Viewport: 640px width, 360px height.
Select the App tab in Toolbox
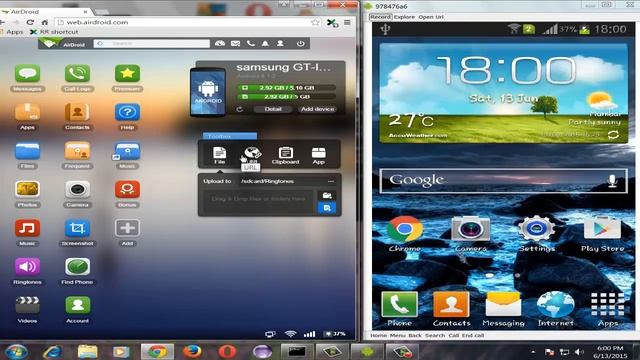tap(318, 156)
